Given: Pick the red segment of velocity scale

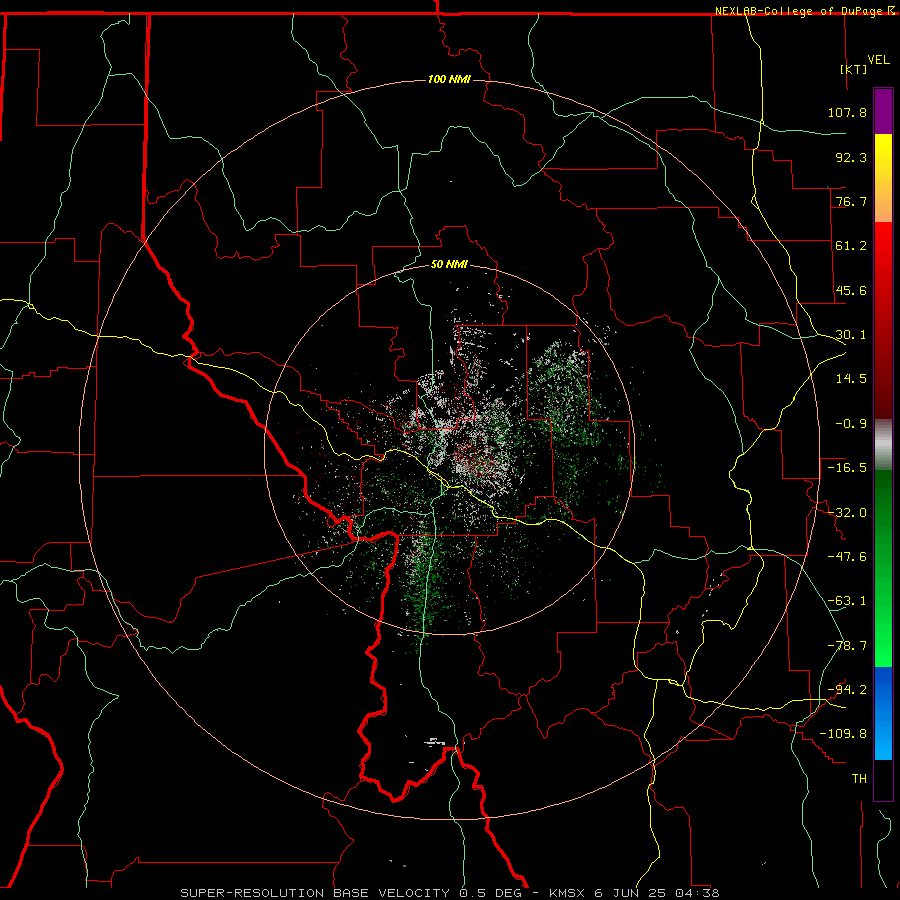Looking at the screenshot, I should pos(883,320).
